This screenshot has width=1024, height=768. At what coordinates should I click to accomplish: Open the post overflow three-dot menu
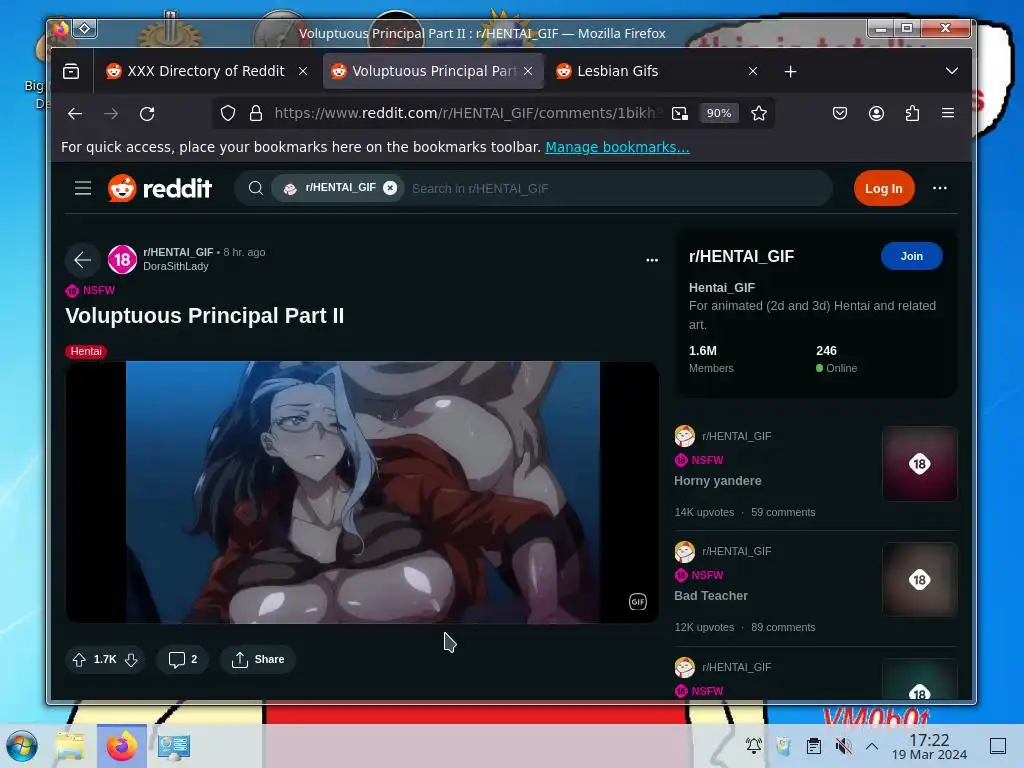(x=652, y=260)
